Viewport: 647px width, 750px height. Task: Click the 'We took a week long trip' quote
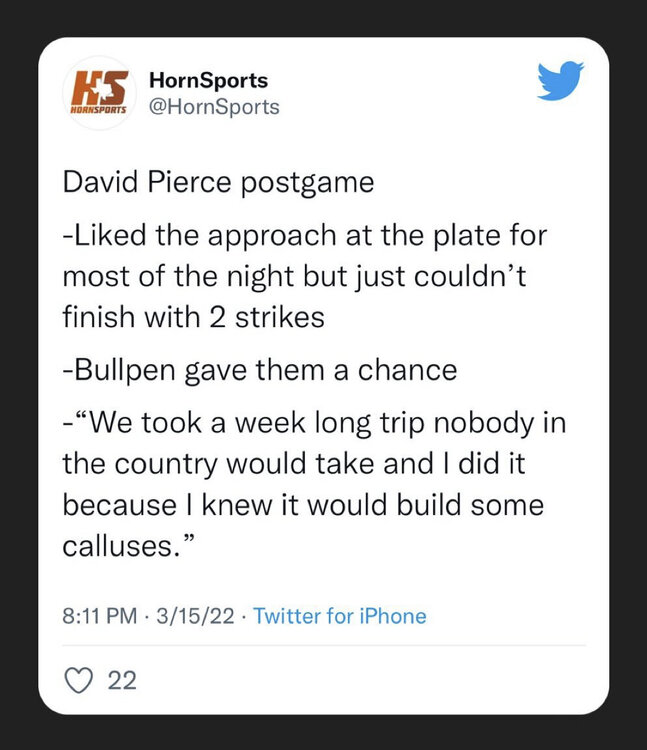314,423
